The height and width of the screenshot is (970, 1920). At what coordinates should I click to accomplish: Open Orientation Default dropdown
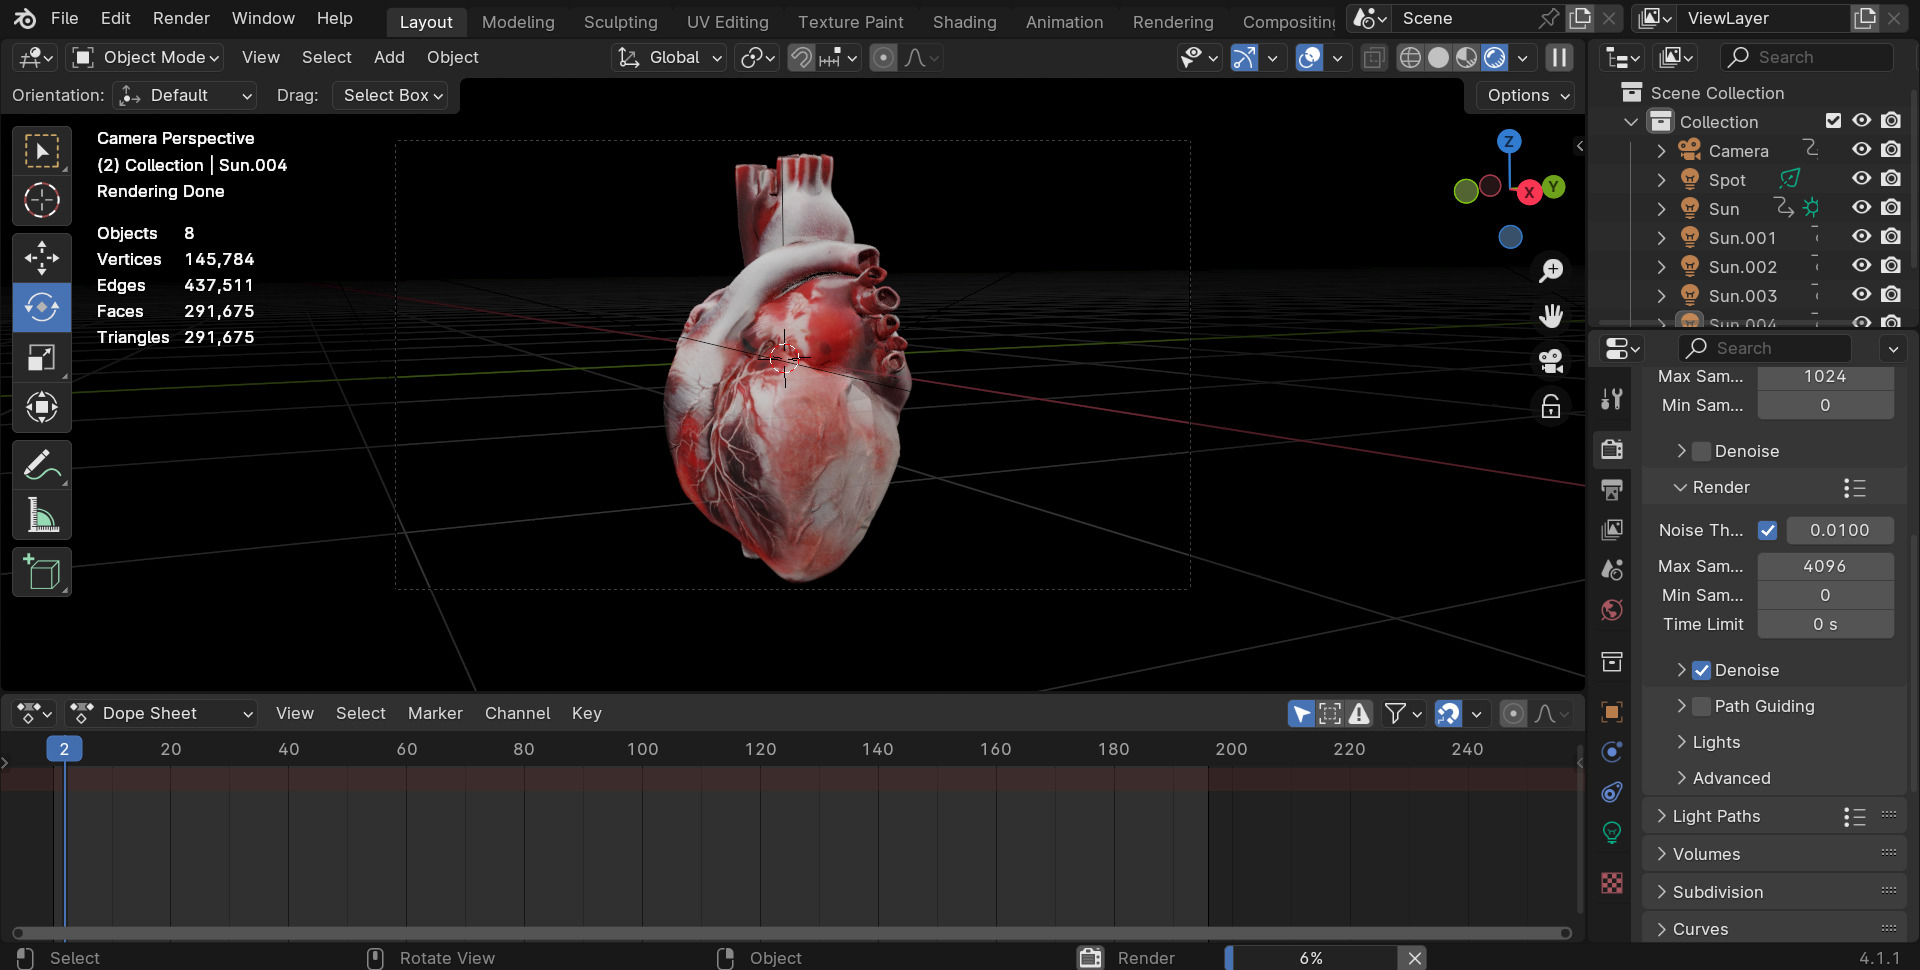[x=184, y=96]
